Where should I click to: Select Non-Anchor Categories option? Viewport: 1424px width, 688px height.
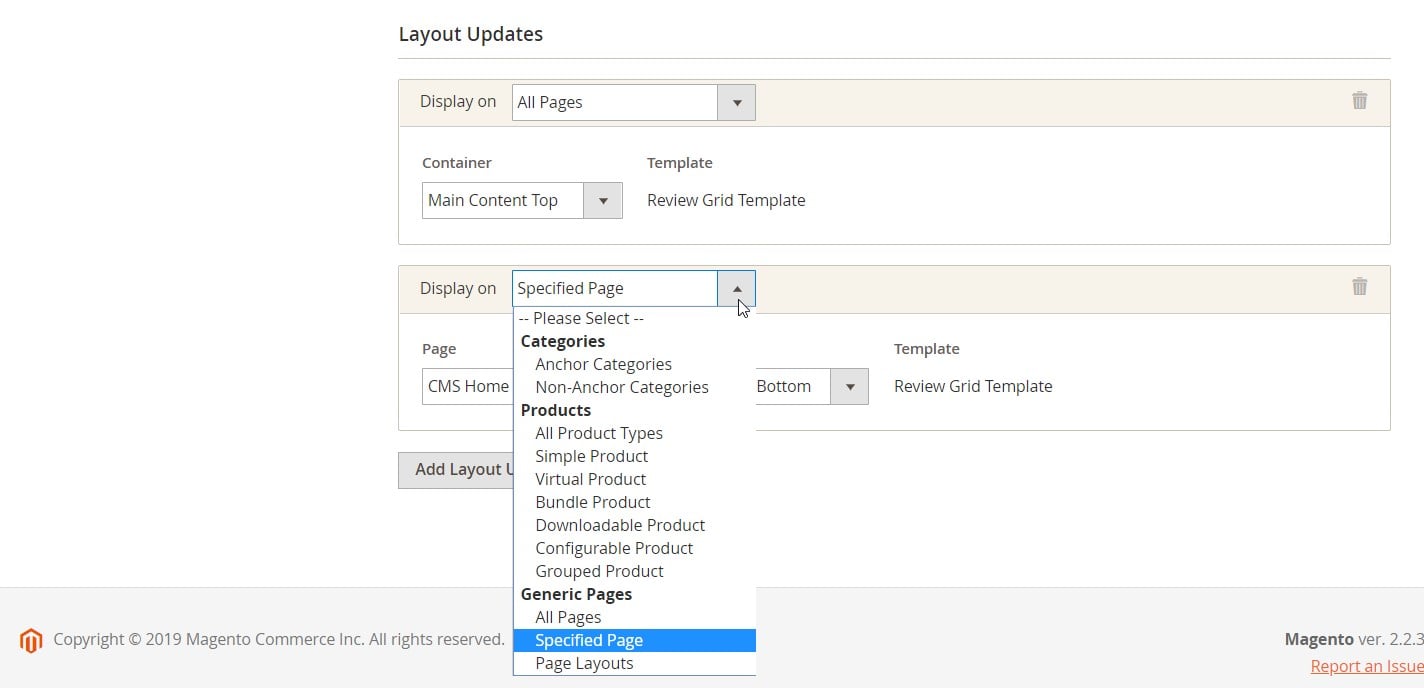tap(634, 387)
